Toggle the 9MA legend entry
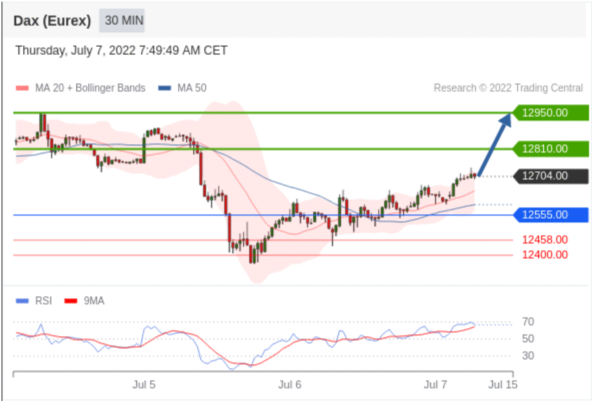The width and height of the screenshot is (596, 401). tap(84, 301)
